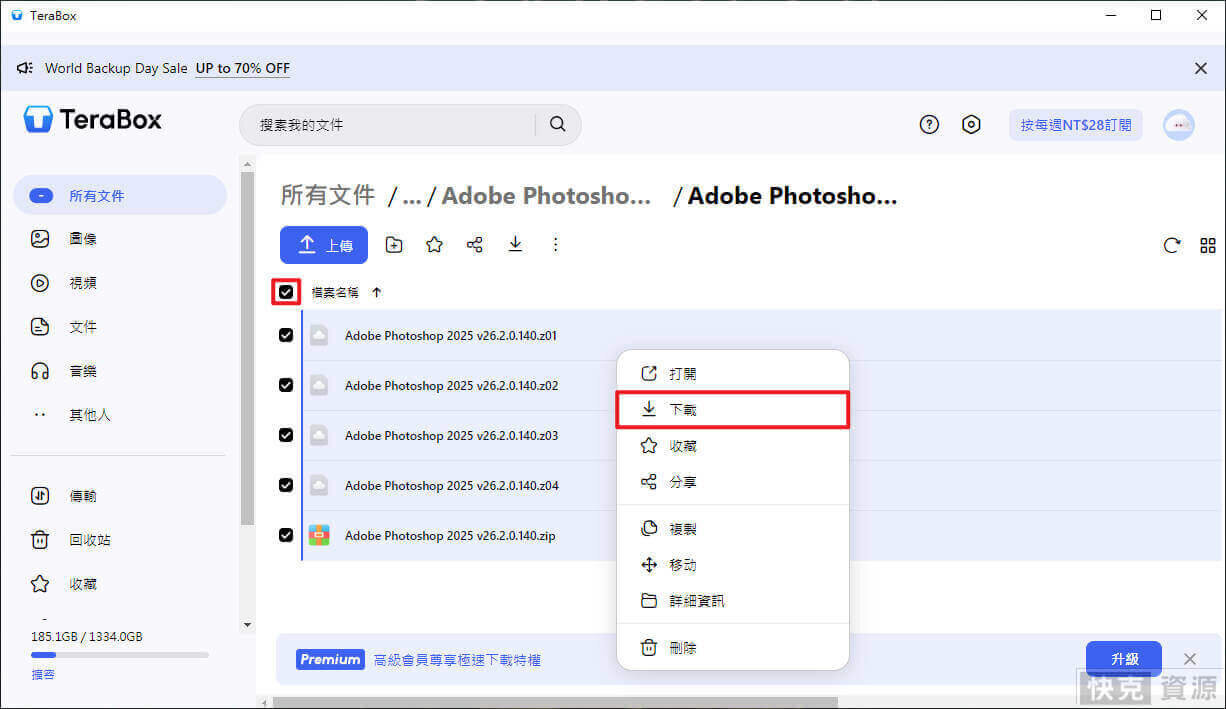Click the .zip archive file icon
1226x709 pixels.
pos(319,535)
